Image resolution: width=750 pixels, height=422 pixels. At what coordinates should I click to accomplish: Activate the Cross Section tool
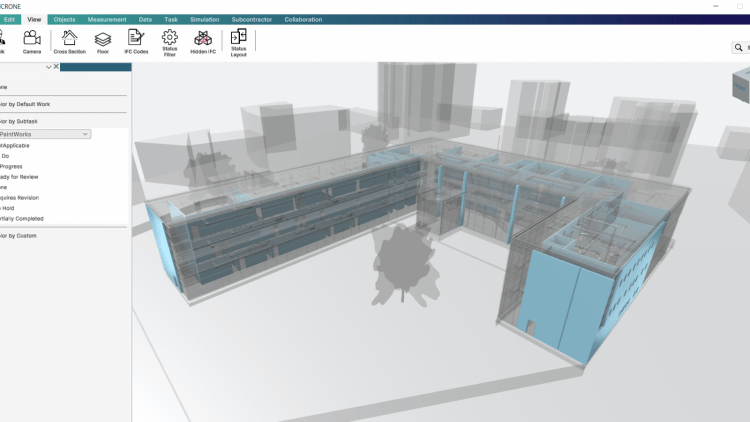pyautogui.click(x=69, y=41)
